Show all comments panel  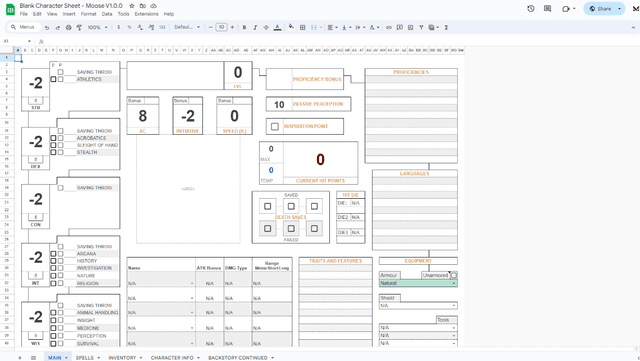click(547, 9)
